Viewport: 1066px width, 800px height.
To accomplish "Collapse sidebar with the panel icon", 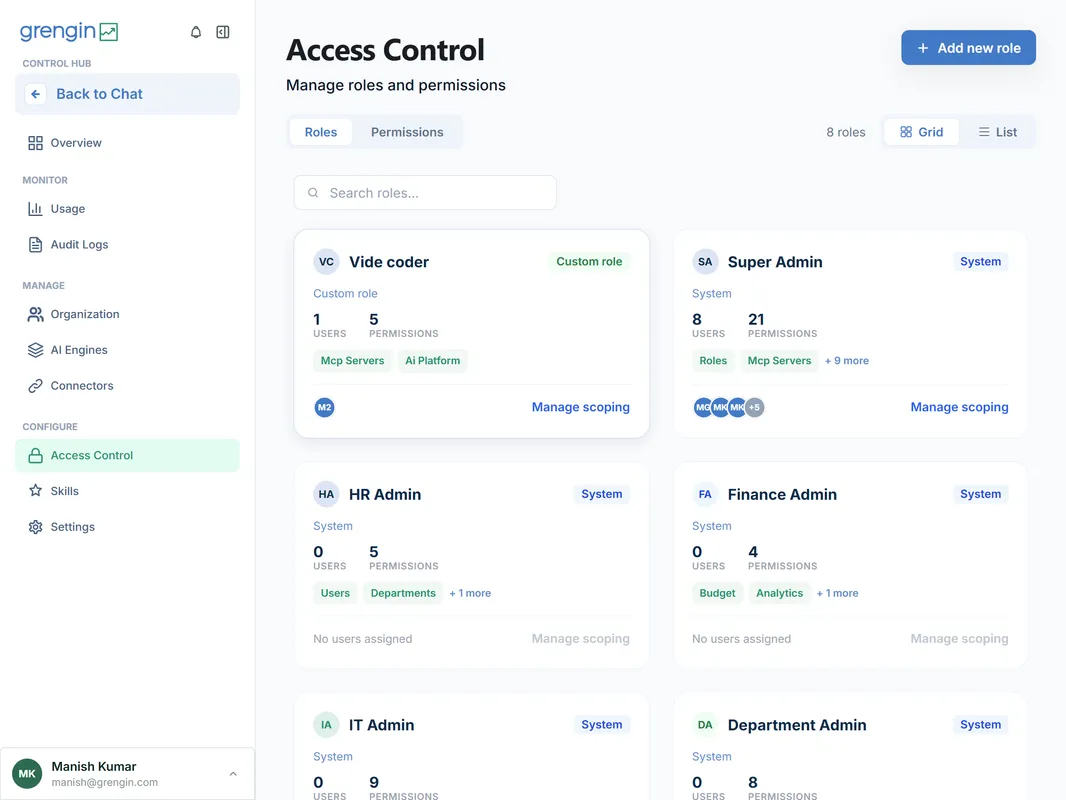I will pos(222,32).
